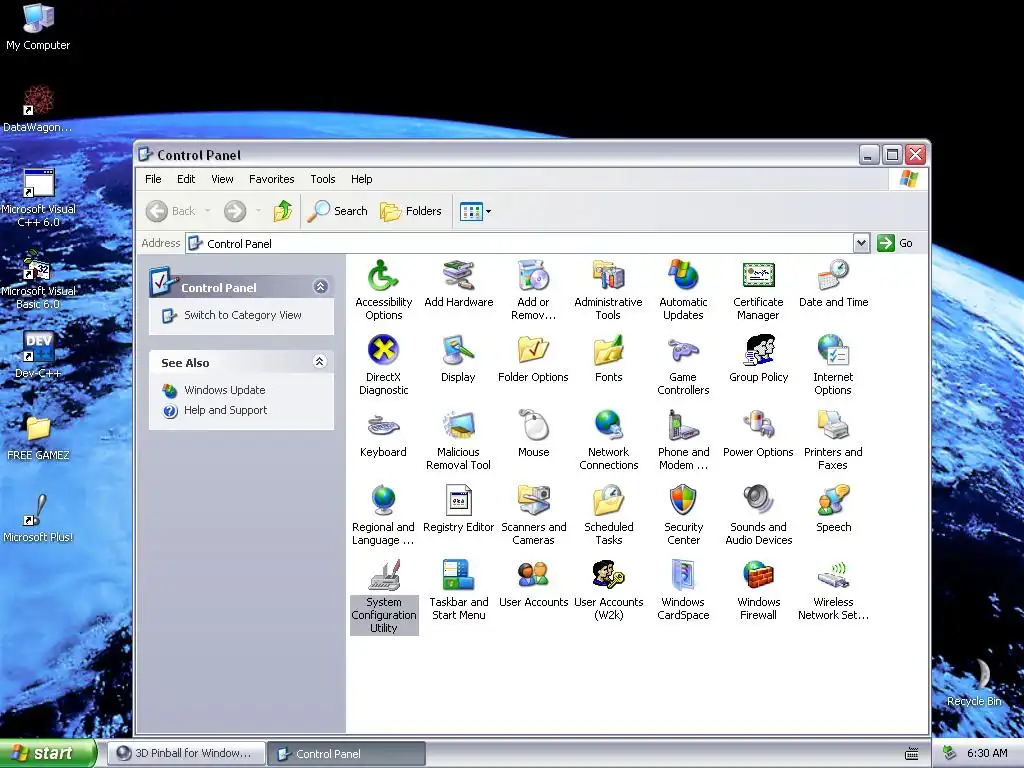1024x768 pixels.
Task: Select Group Policy icon
Action: [758, 359]
